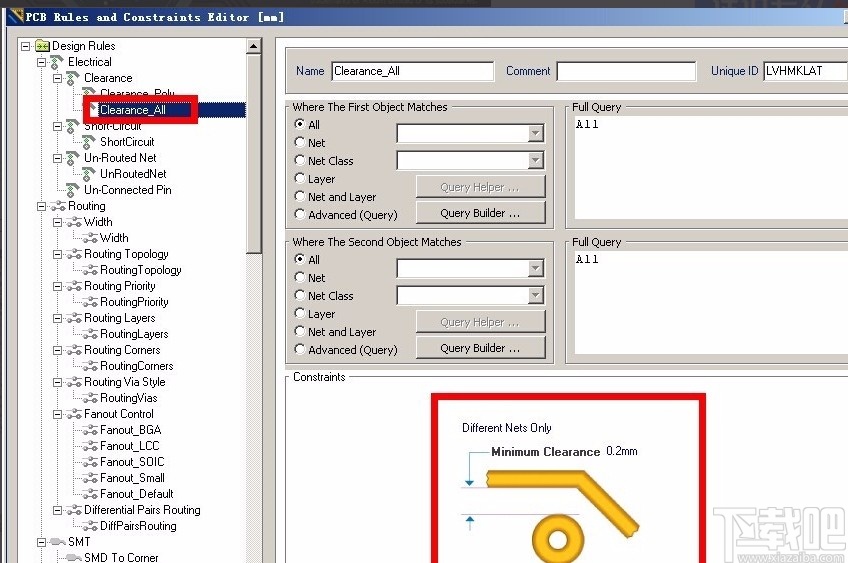Click the SMT category icon

click(58, 542)
